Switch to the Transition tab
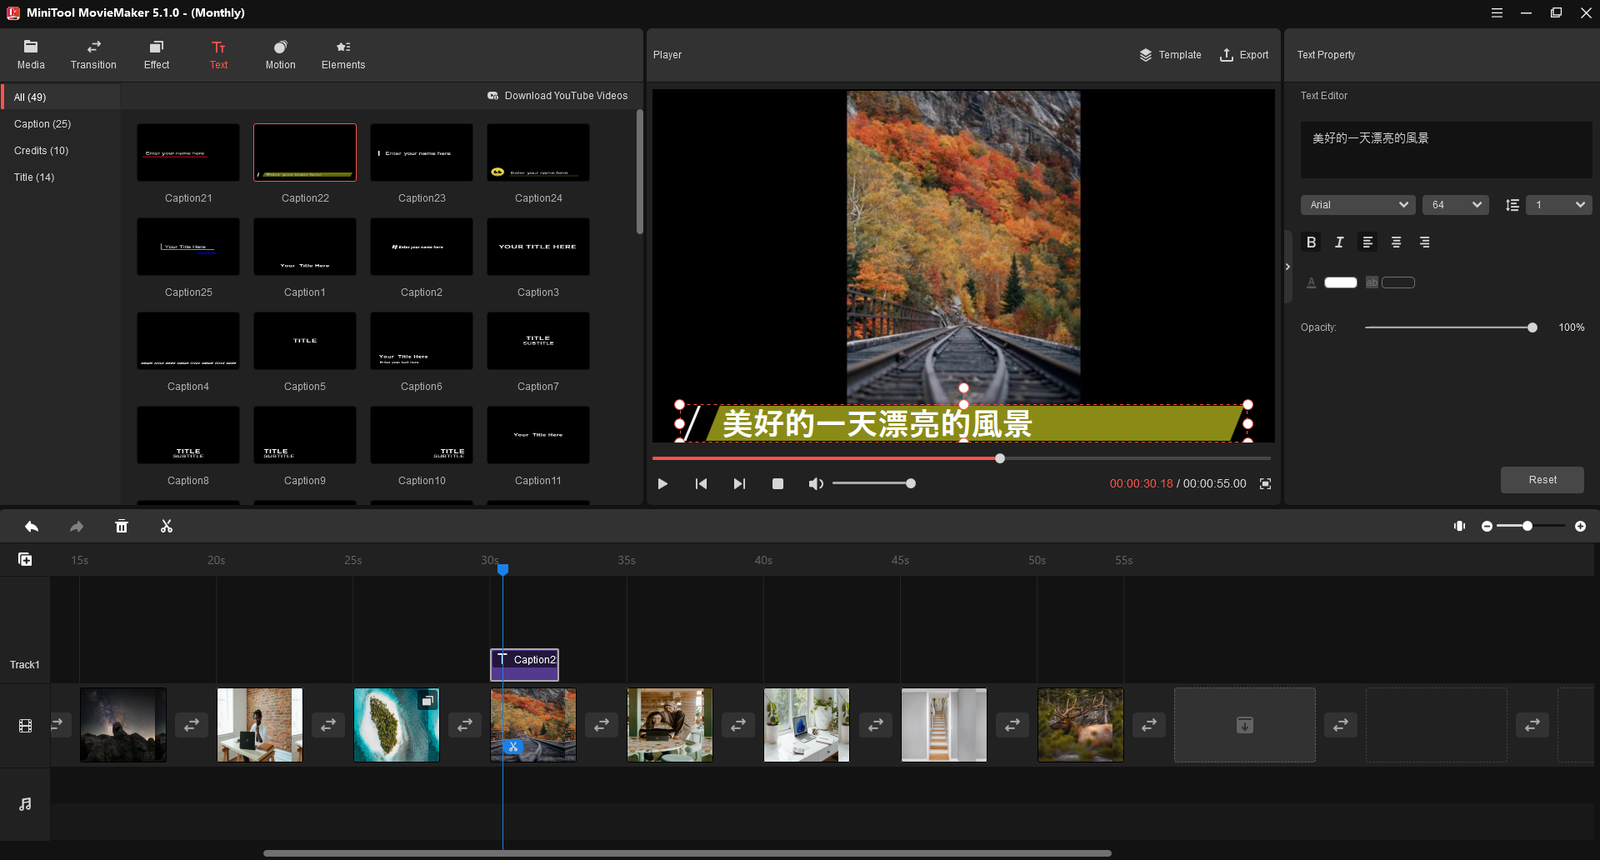Viewport: 1600px width, 860px height. [93, 55]
